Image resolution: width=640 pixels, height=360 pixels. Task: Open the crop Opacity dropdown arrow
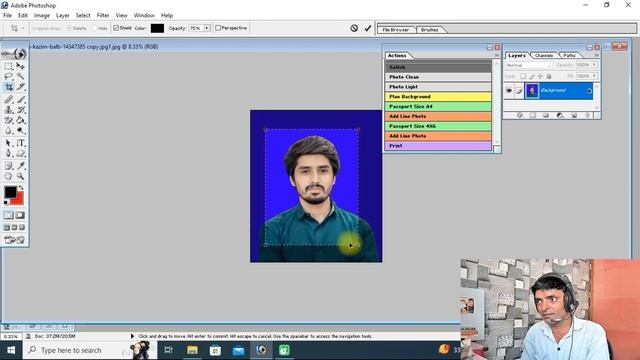207,28
